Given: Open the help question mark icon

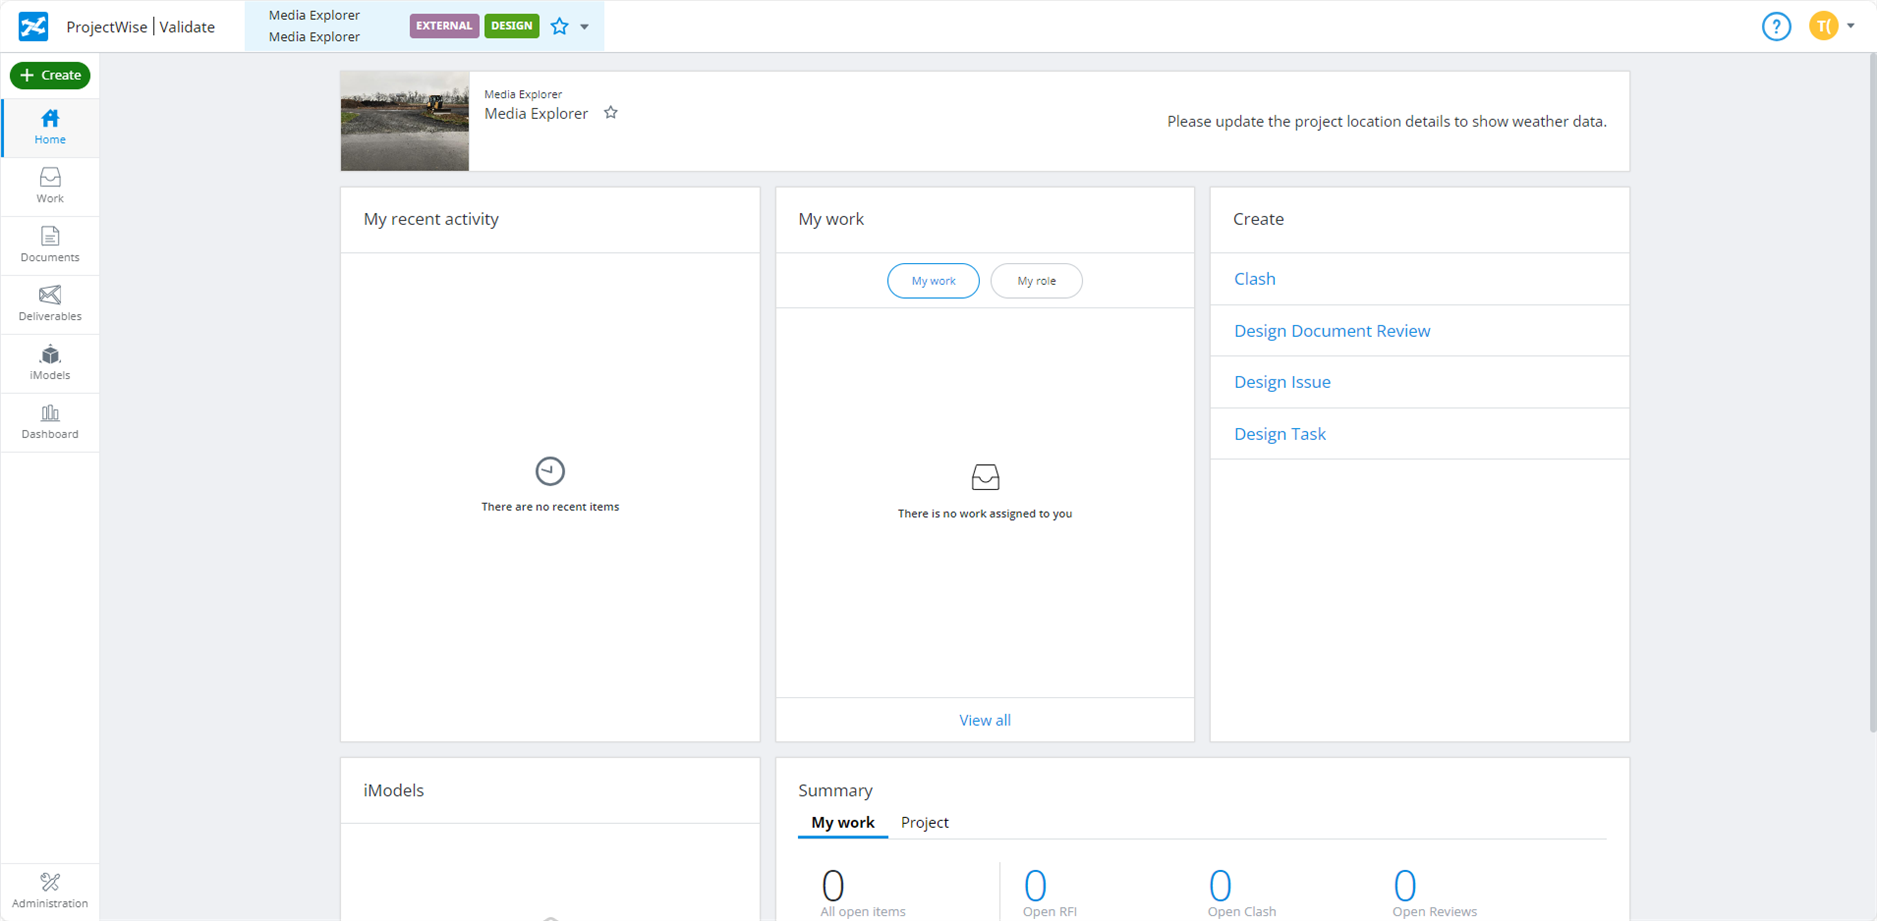Looking at the screenshot, I should coord(1776,27).
